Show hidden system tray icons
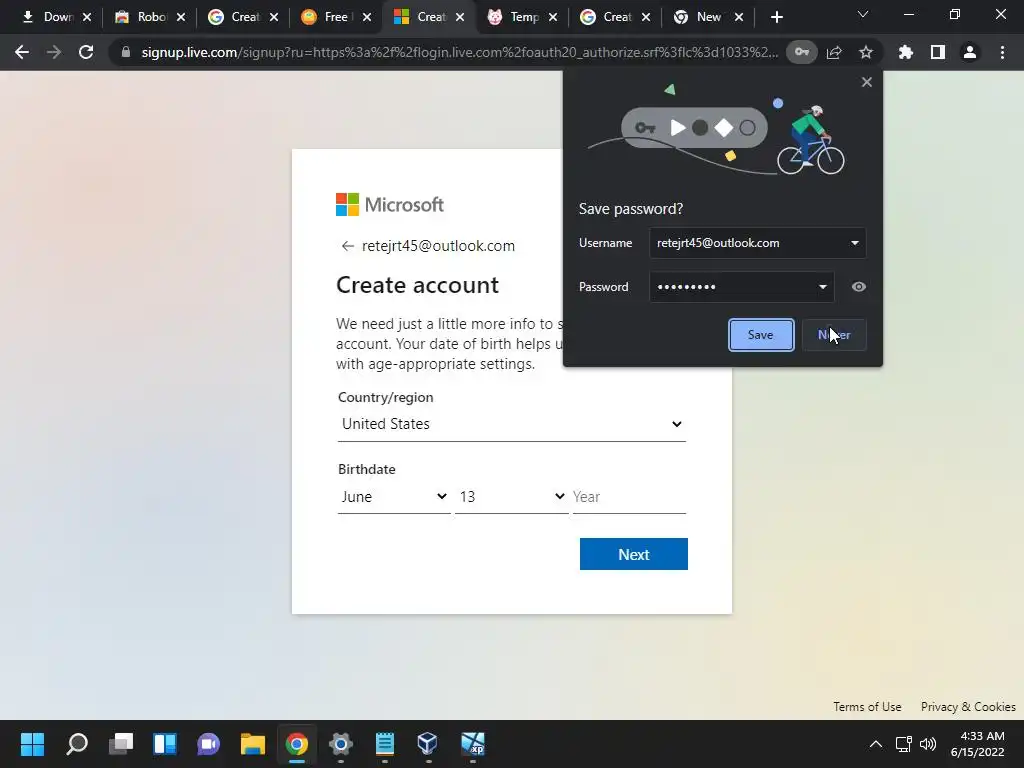 click(x=876, y=744)
